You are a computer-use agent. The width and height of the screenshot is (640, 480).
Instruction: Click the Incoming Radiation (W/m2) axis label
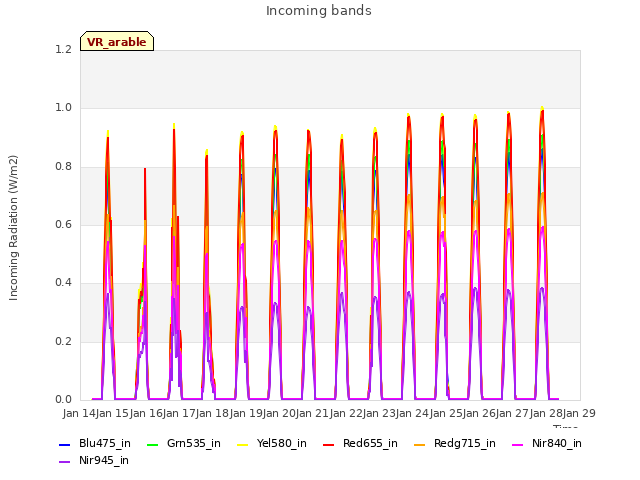tap(13, 227)
